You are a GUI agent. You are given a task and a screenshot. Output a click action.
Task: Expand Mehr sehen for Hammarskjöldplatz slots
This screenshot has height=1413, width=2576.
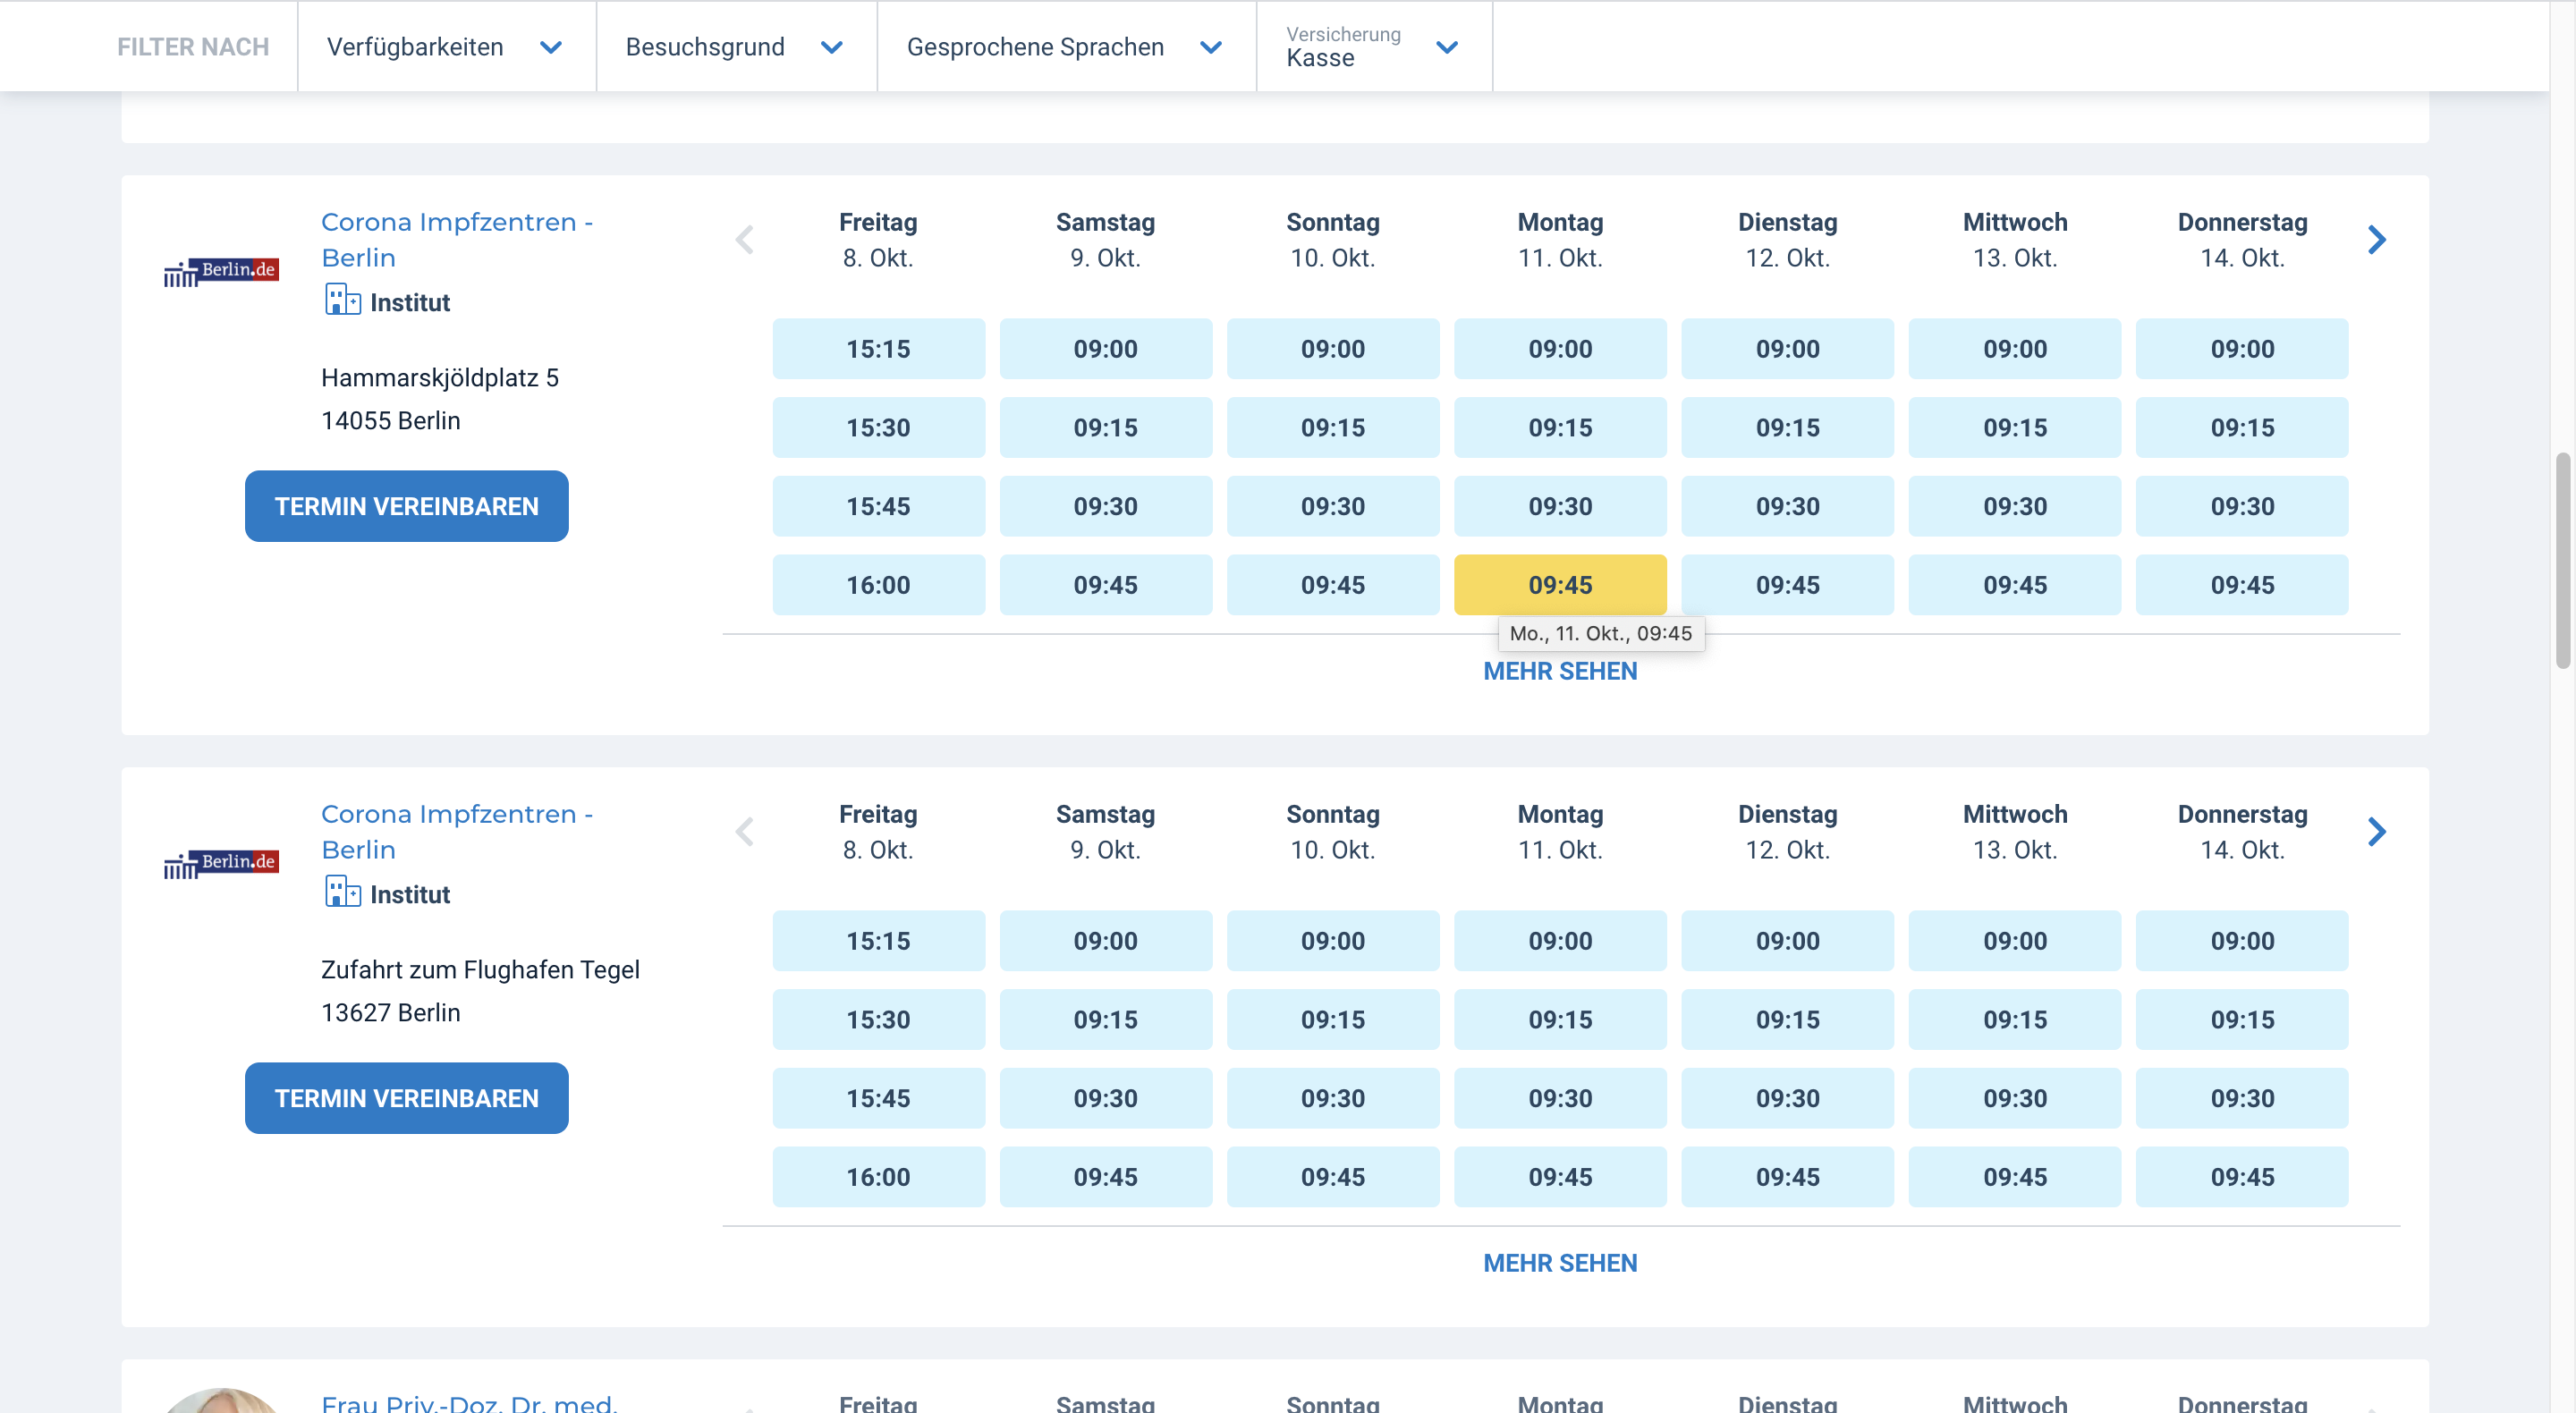tap(1560, 672)
